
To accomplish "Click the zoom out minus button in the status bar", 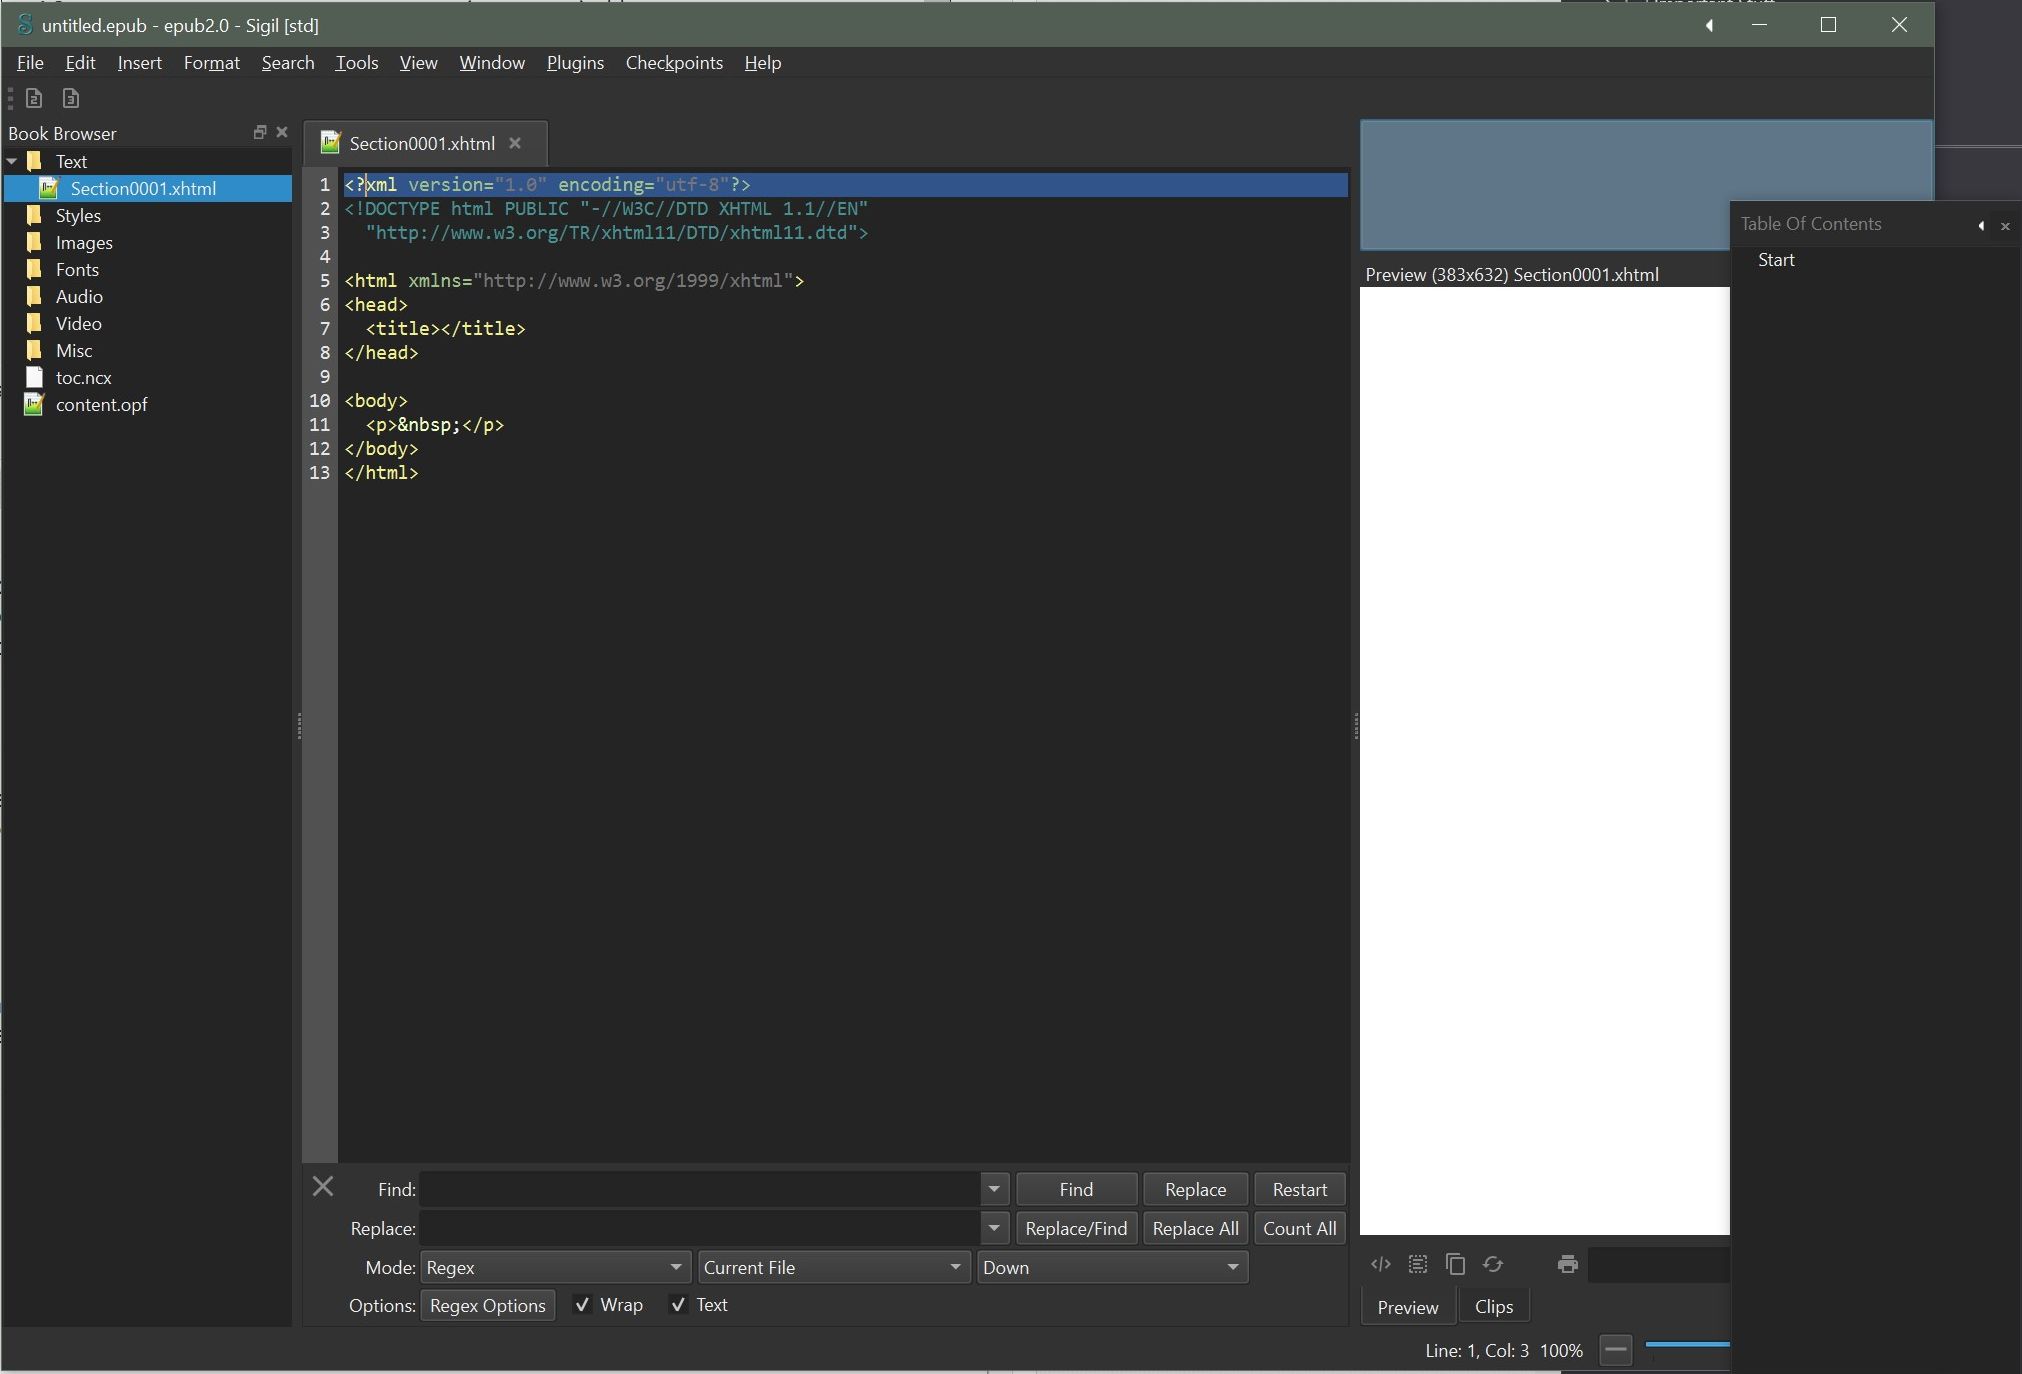I will point(1615,1350).
